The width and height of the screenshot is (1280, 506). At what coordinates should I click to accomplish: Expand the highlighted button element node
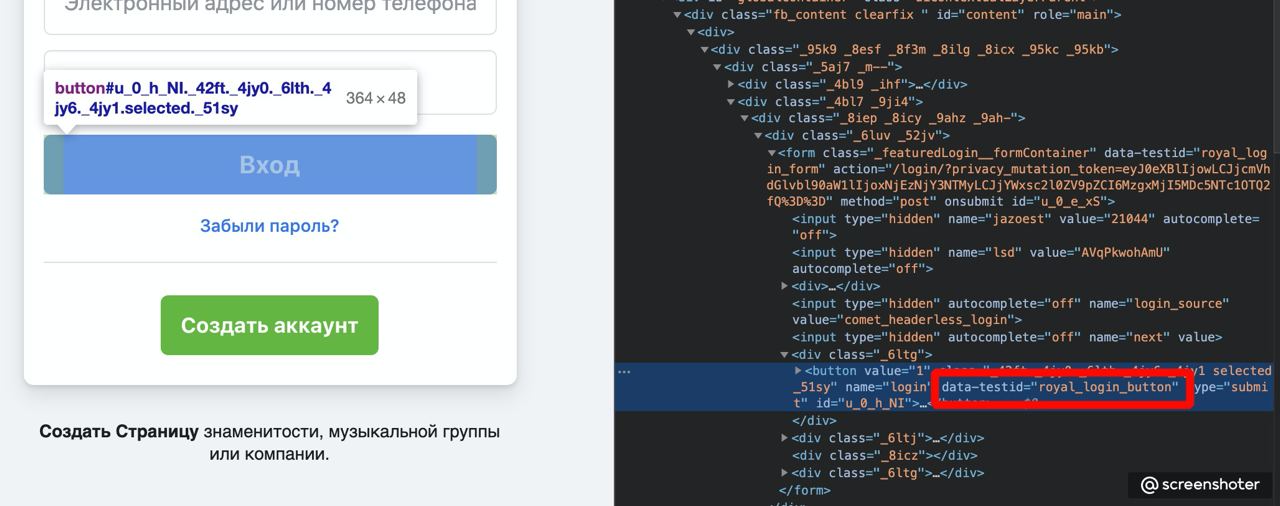(798, 370)
